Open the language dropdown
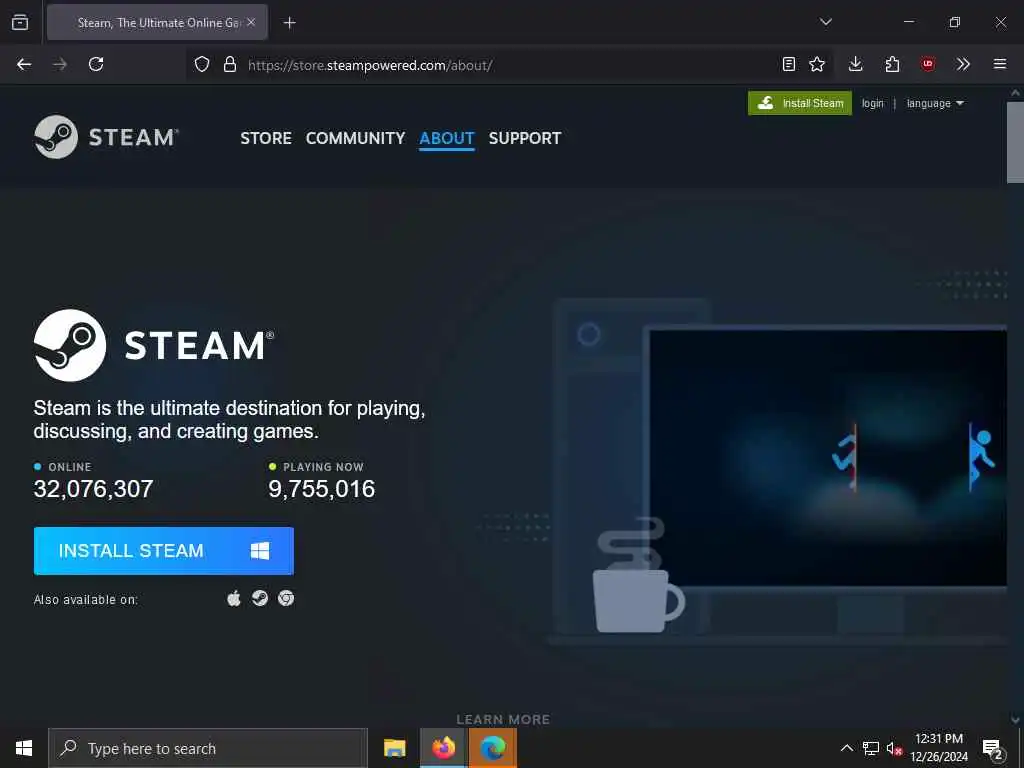 tap(935, 103)
